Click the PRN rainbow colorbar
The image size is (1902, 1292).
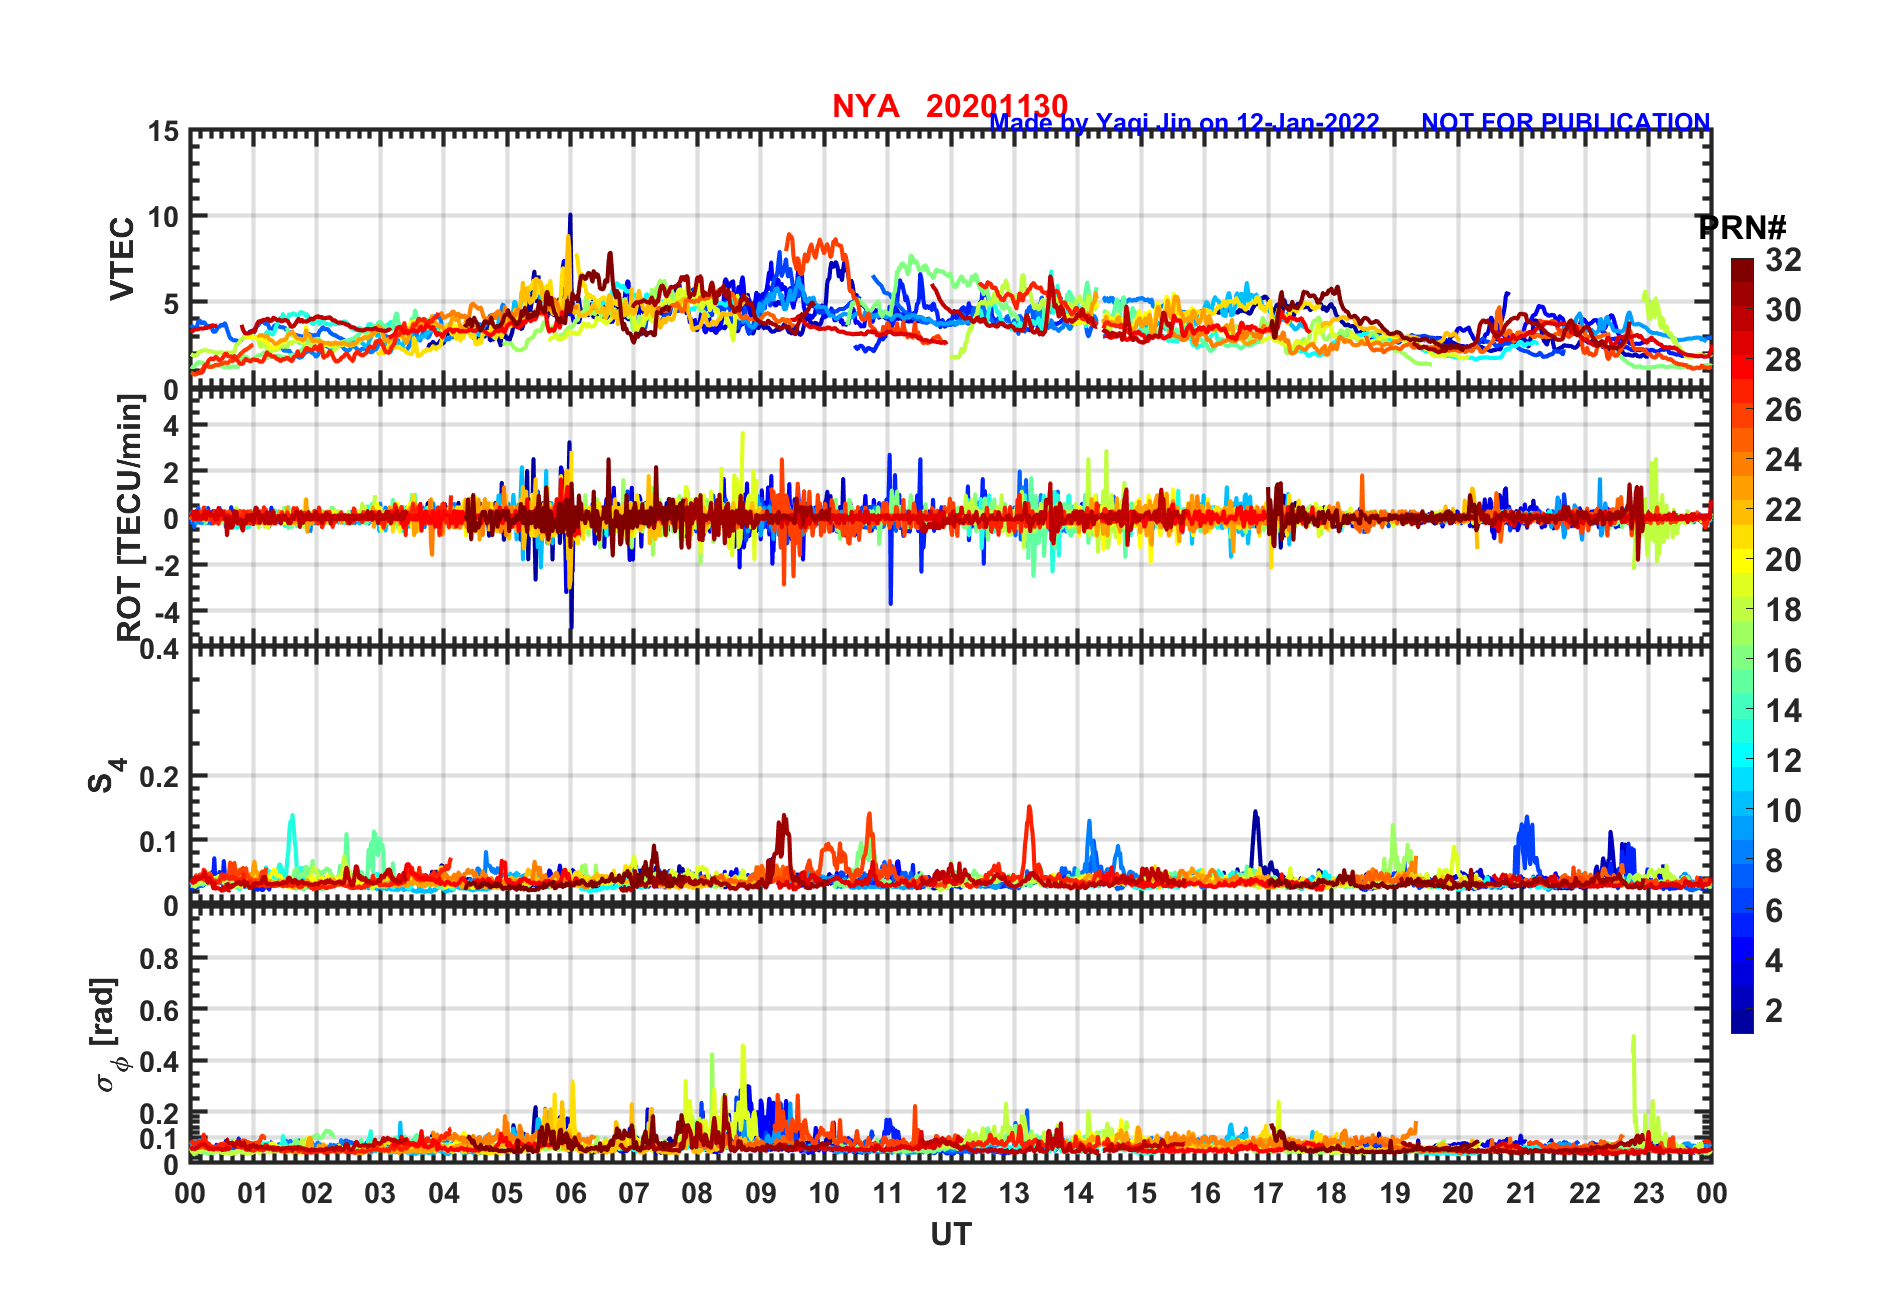1742,646
